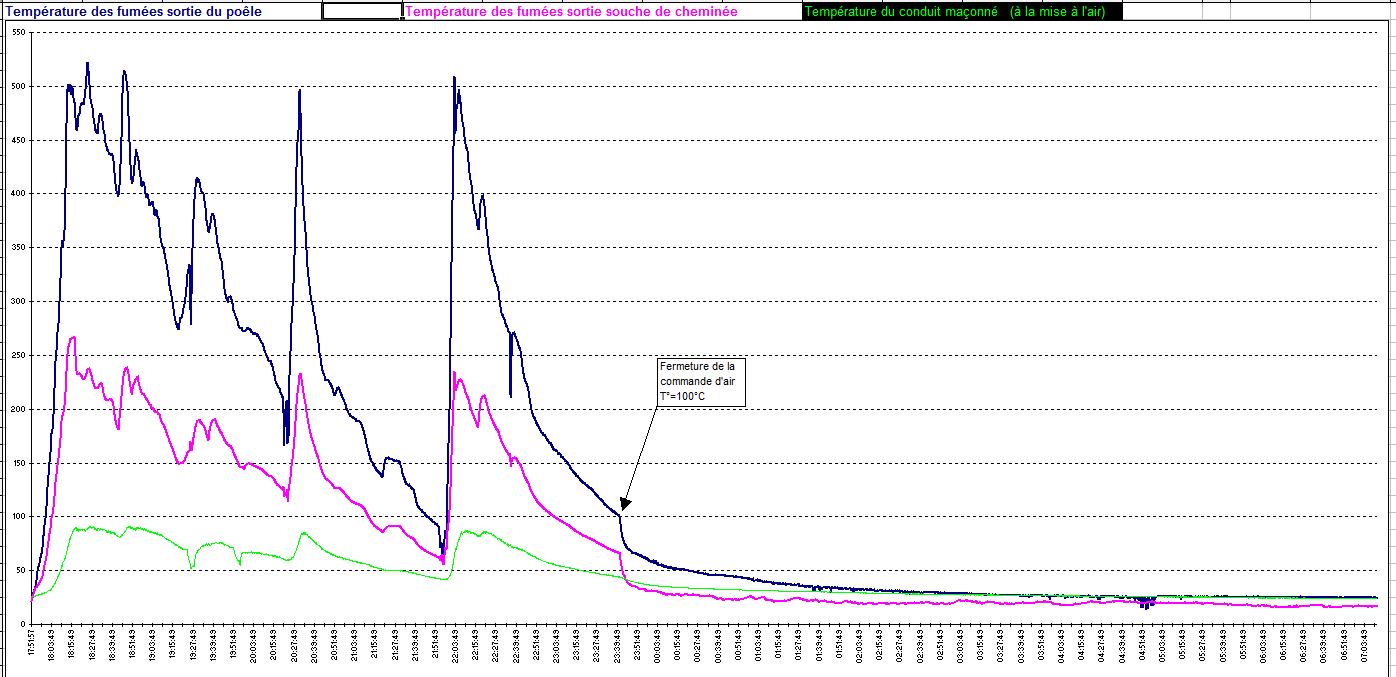Select the empty outlined cell in the header row
Screen dimensions: 1396x677
pyautogui.click(x=362, y=11)
